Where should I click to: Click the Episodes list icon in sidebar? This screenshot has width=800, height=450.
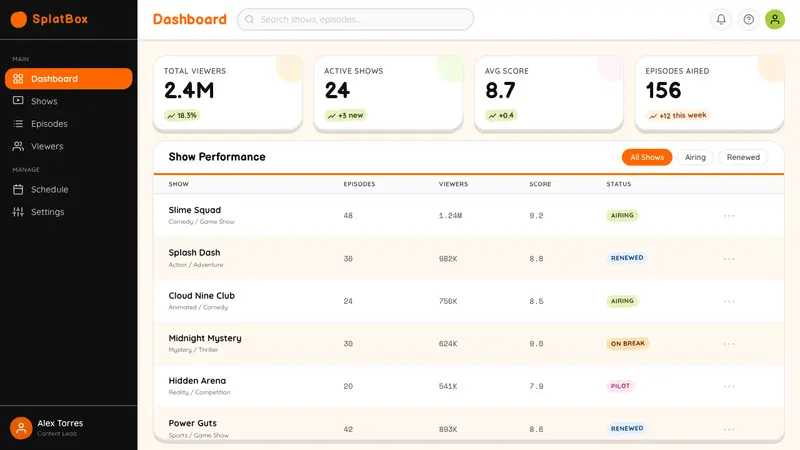(18, 123)
